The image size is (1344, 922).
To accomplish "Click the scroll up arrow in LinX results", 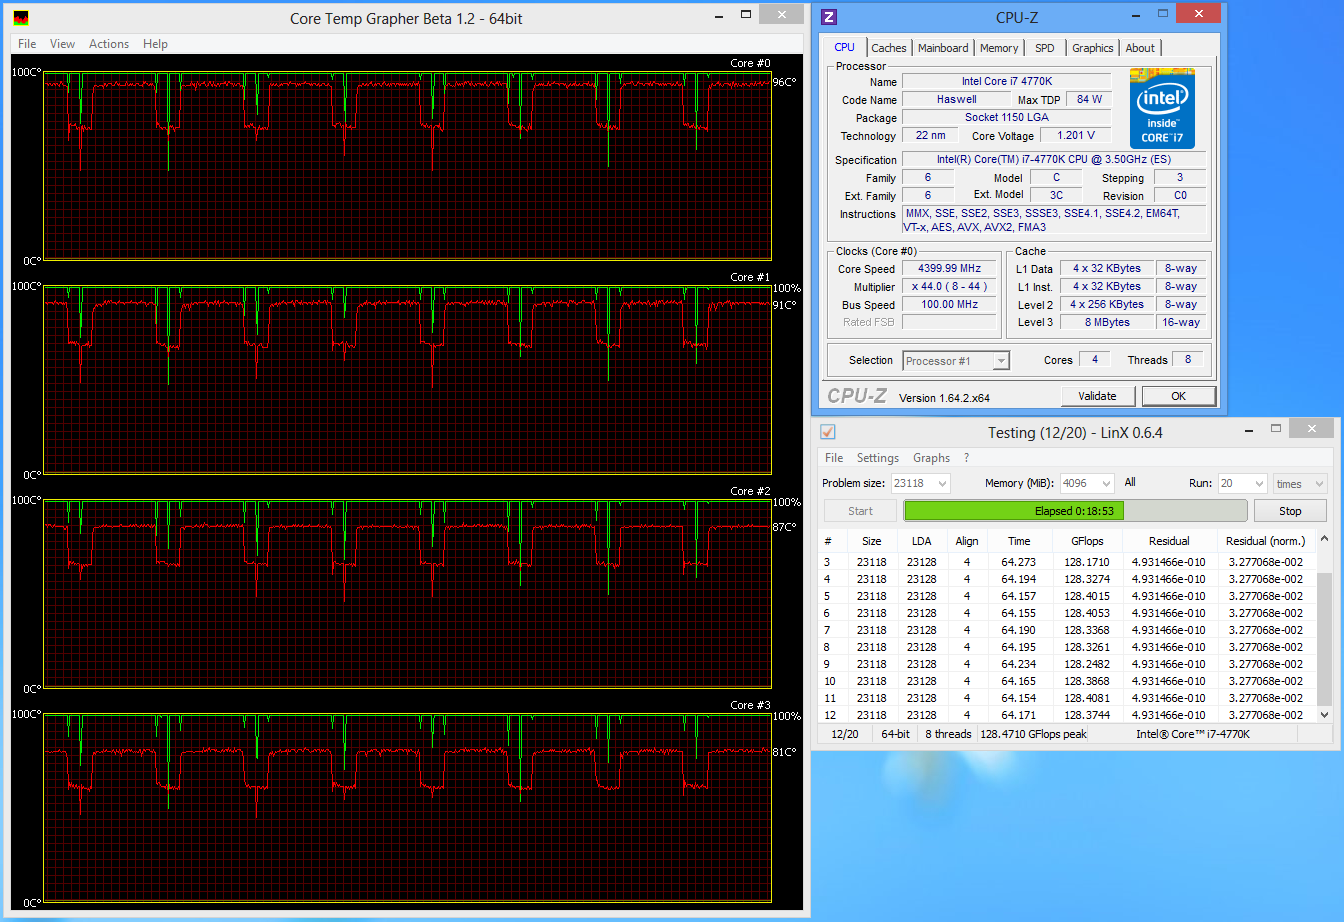I will tap(1325, 539).
